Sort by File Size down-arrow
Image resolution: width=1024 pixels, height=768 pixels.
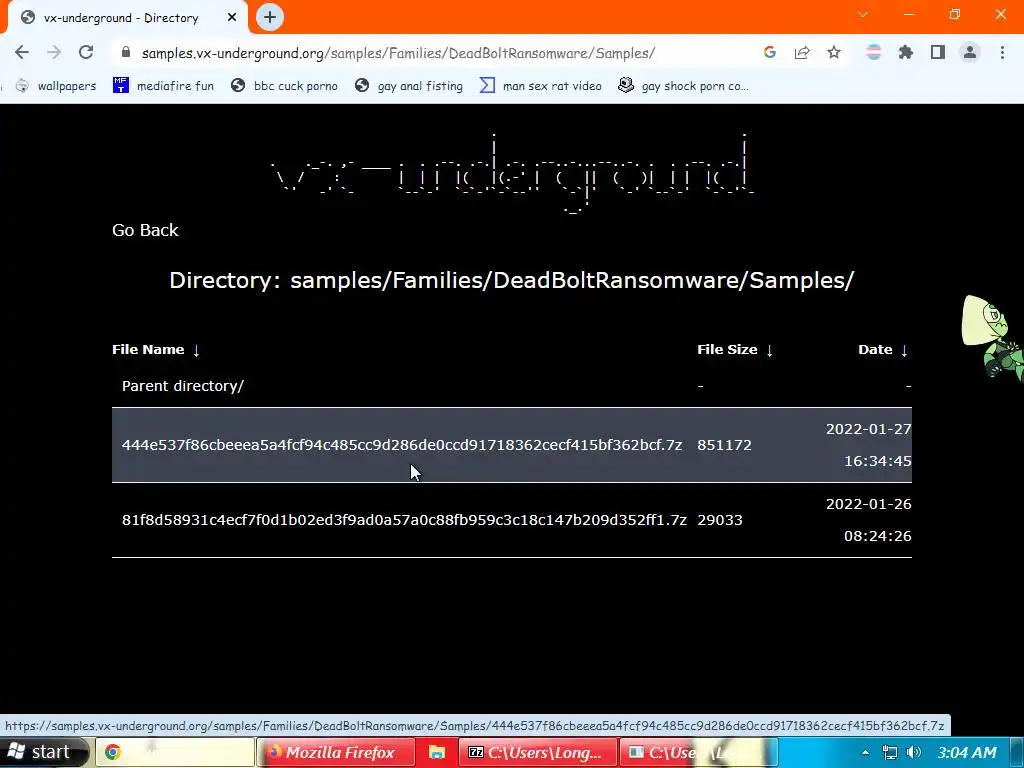[769, 350]
